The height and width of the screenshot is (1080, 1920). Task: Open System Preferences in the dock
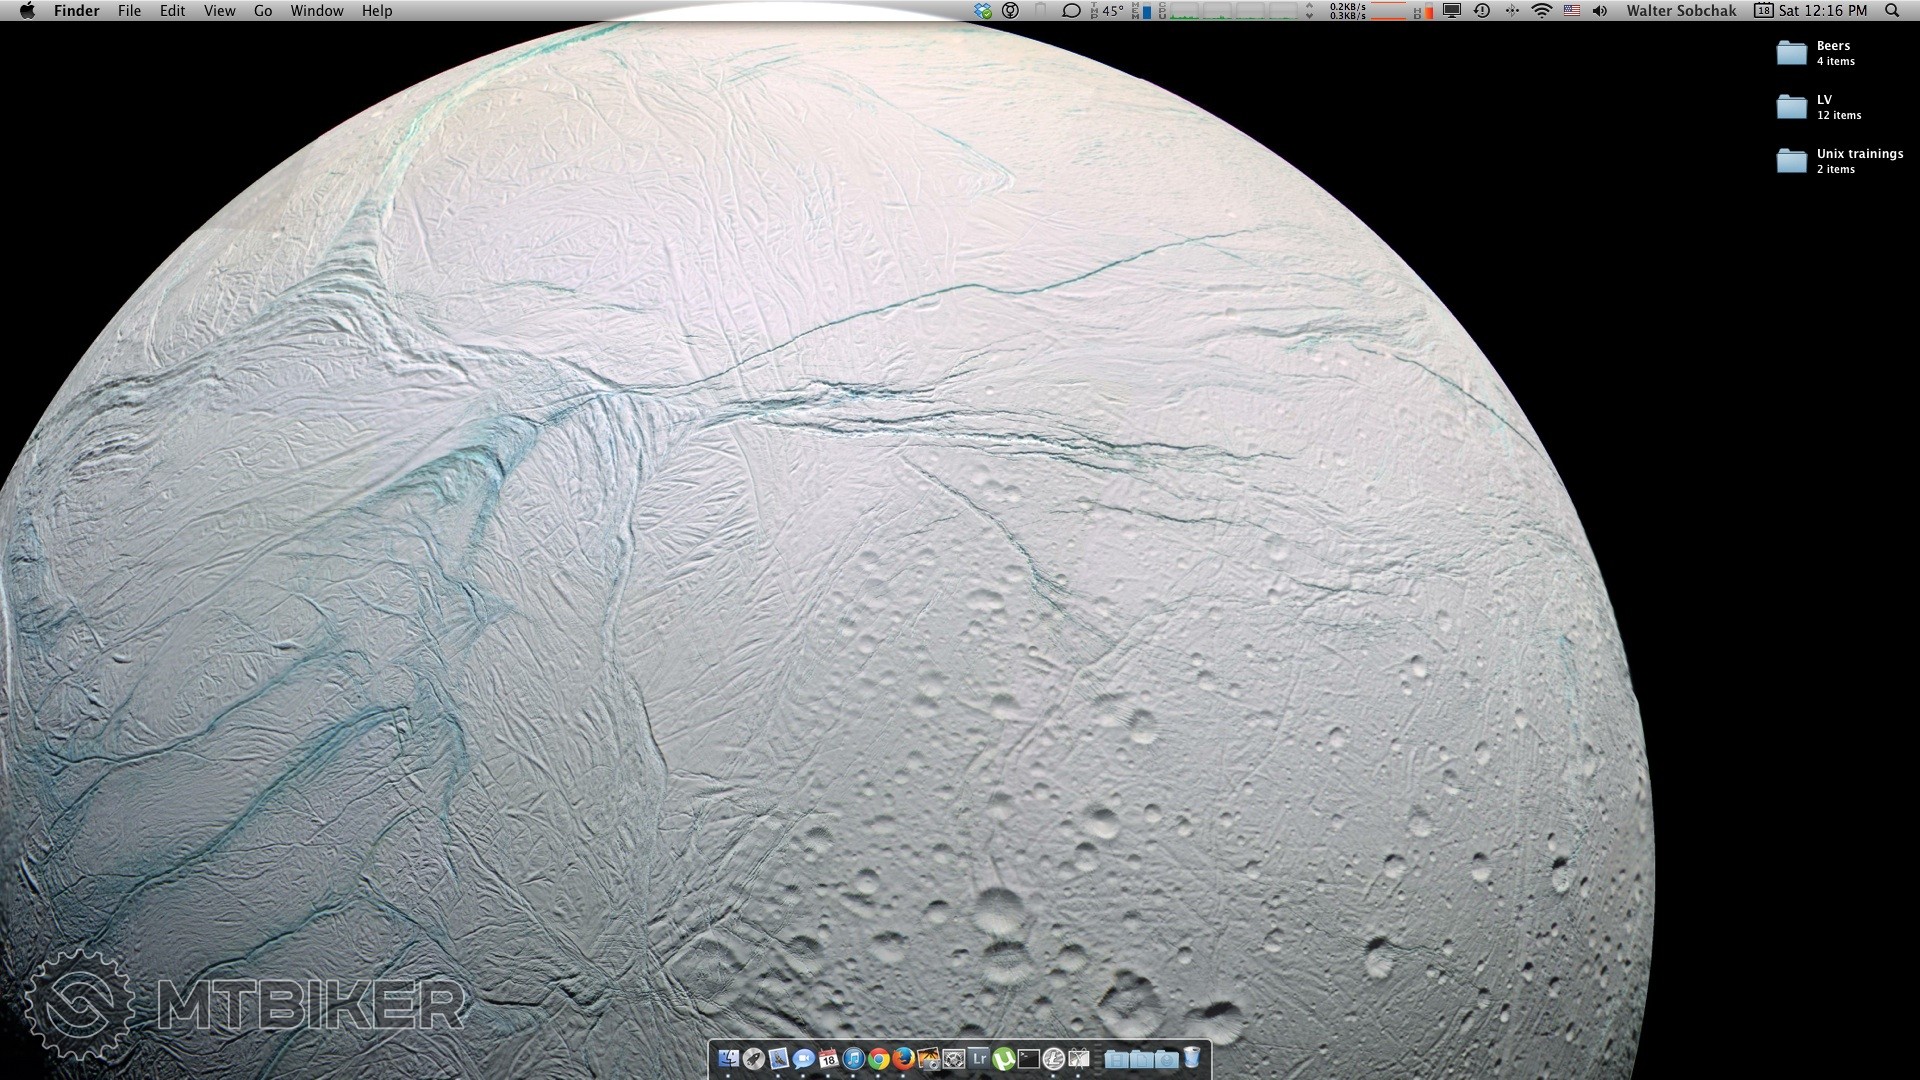(954, 1058)
